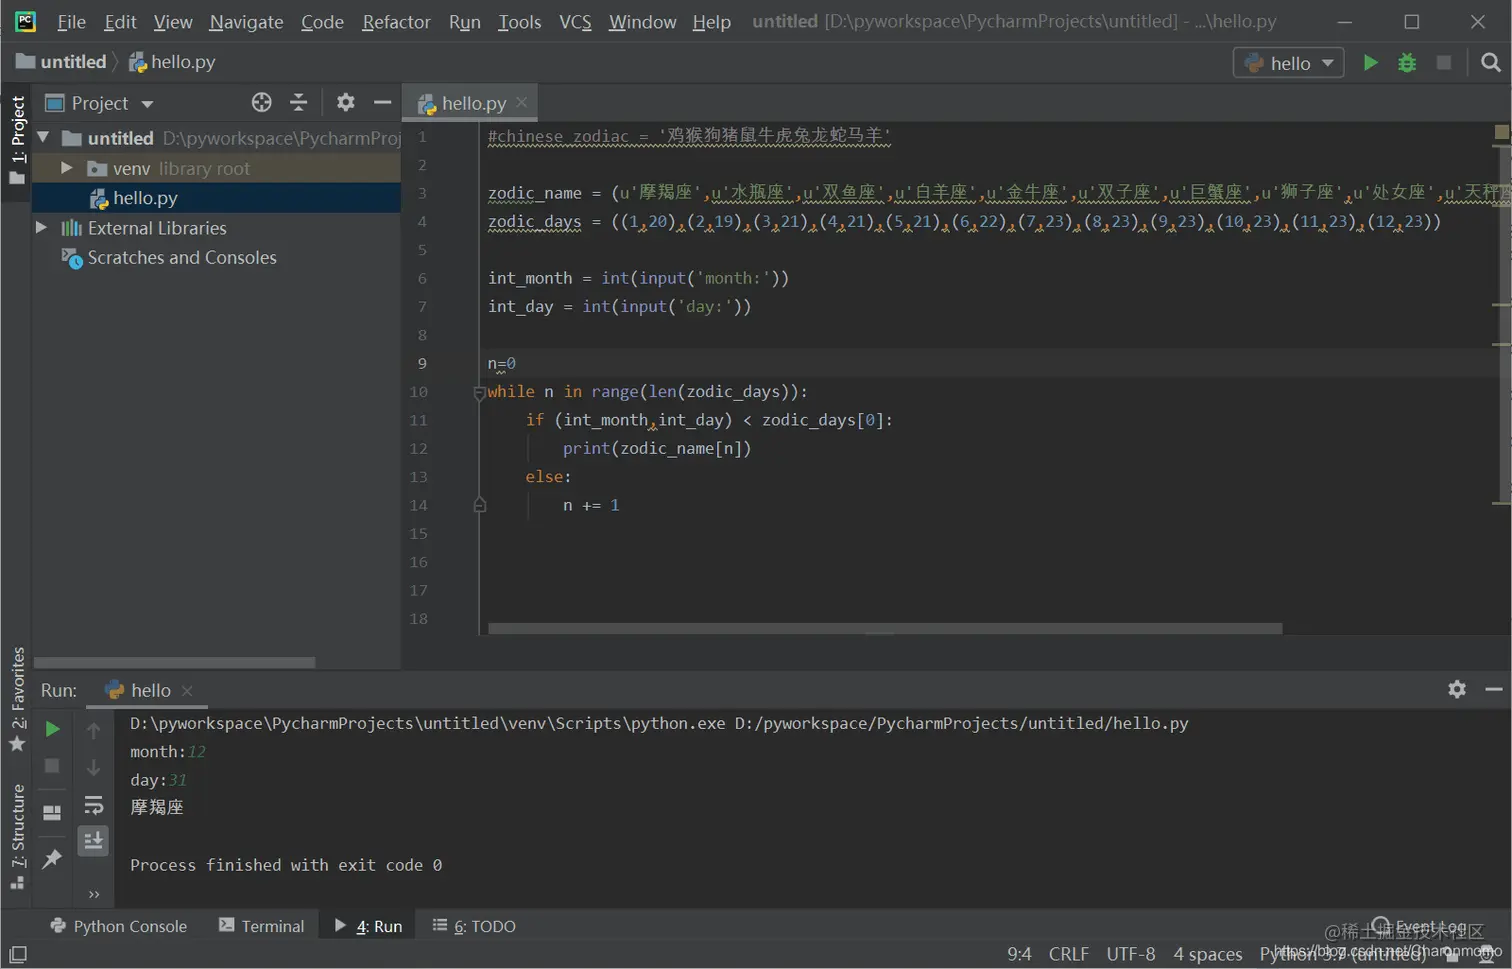Collapse the untitled project root
This screenshot has height=969, width=1512.
43,137
